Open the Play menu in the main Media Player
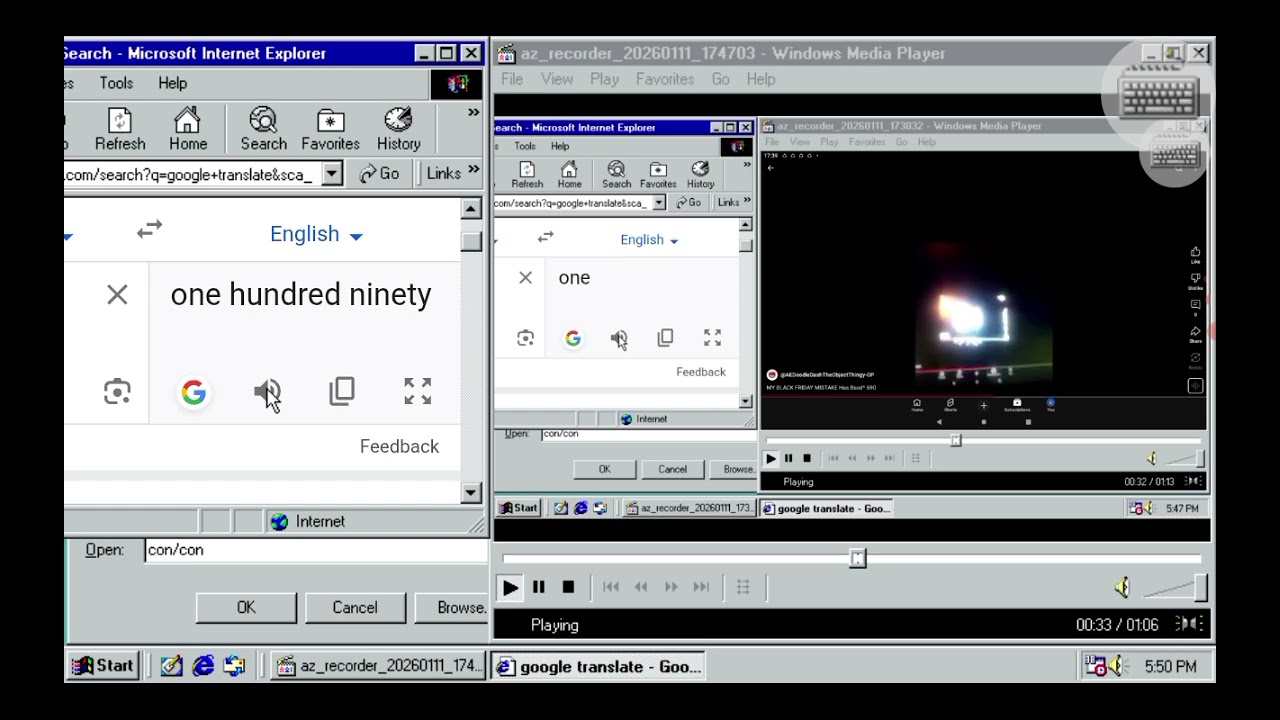Image resolution: width=1280 pixels, height=720 pixels. 604,79
